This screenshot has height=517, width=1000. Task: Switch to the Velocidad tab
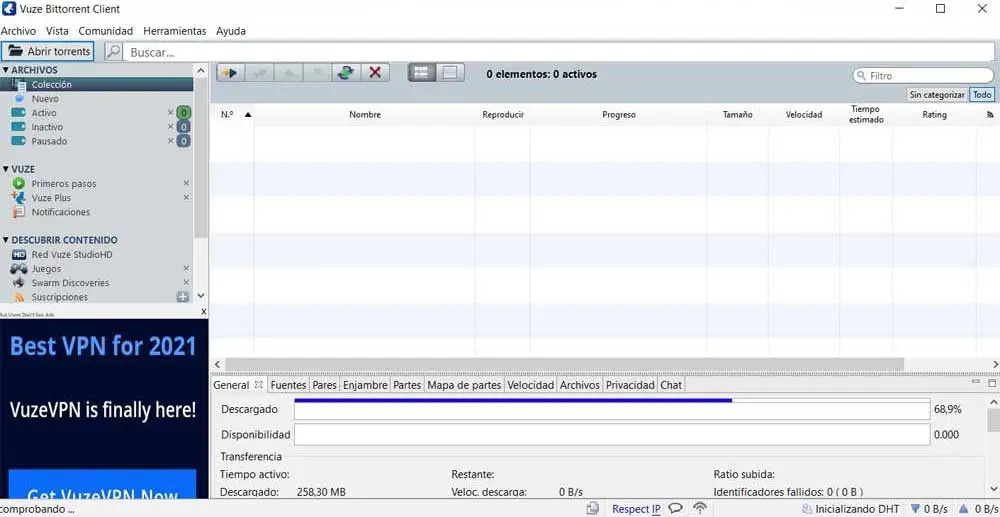point(531,385)
